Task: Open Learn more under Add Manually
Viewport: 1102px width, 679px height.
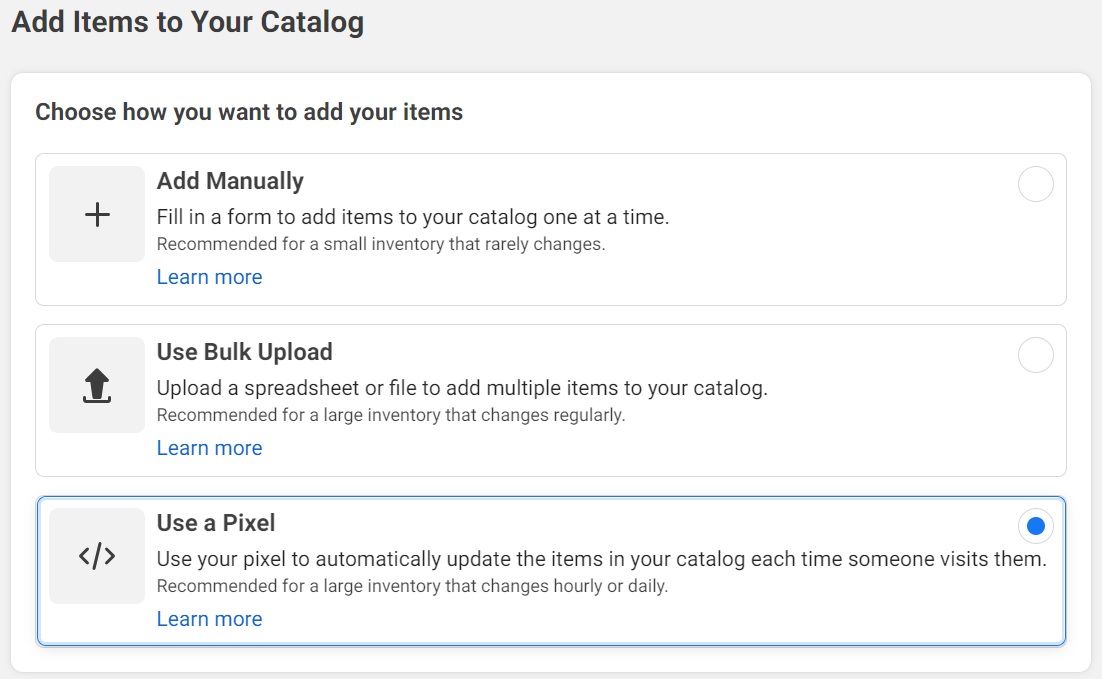Action: coord(209,277)
